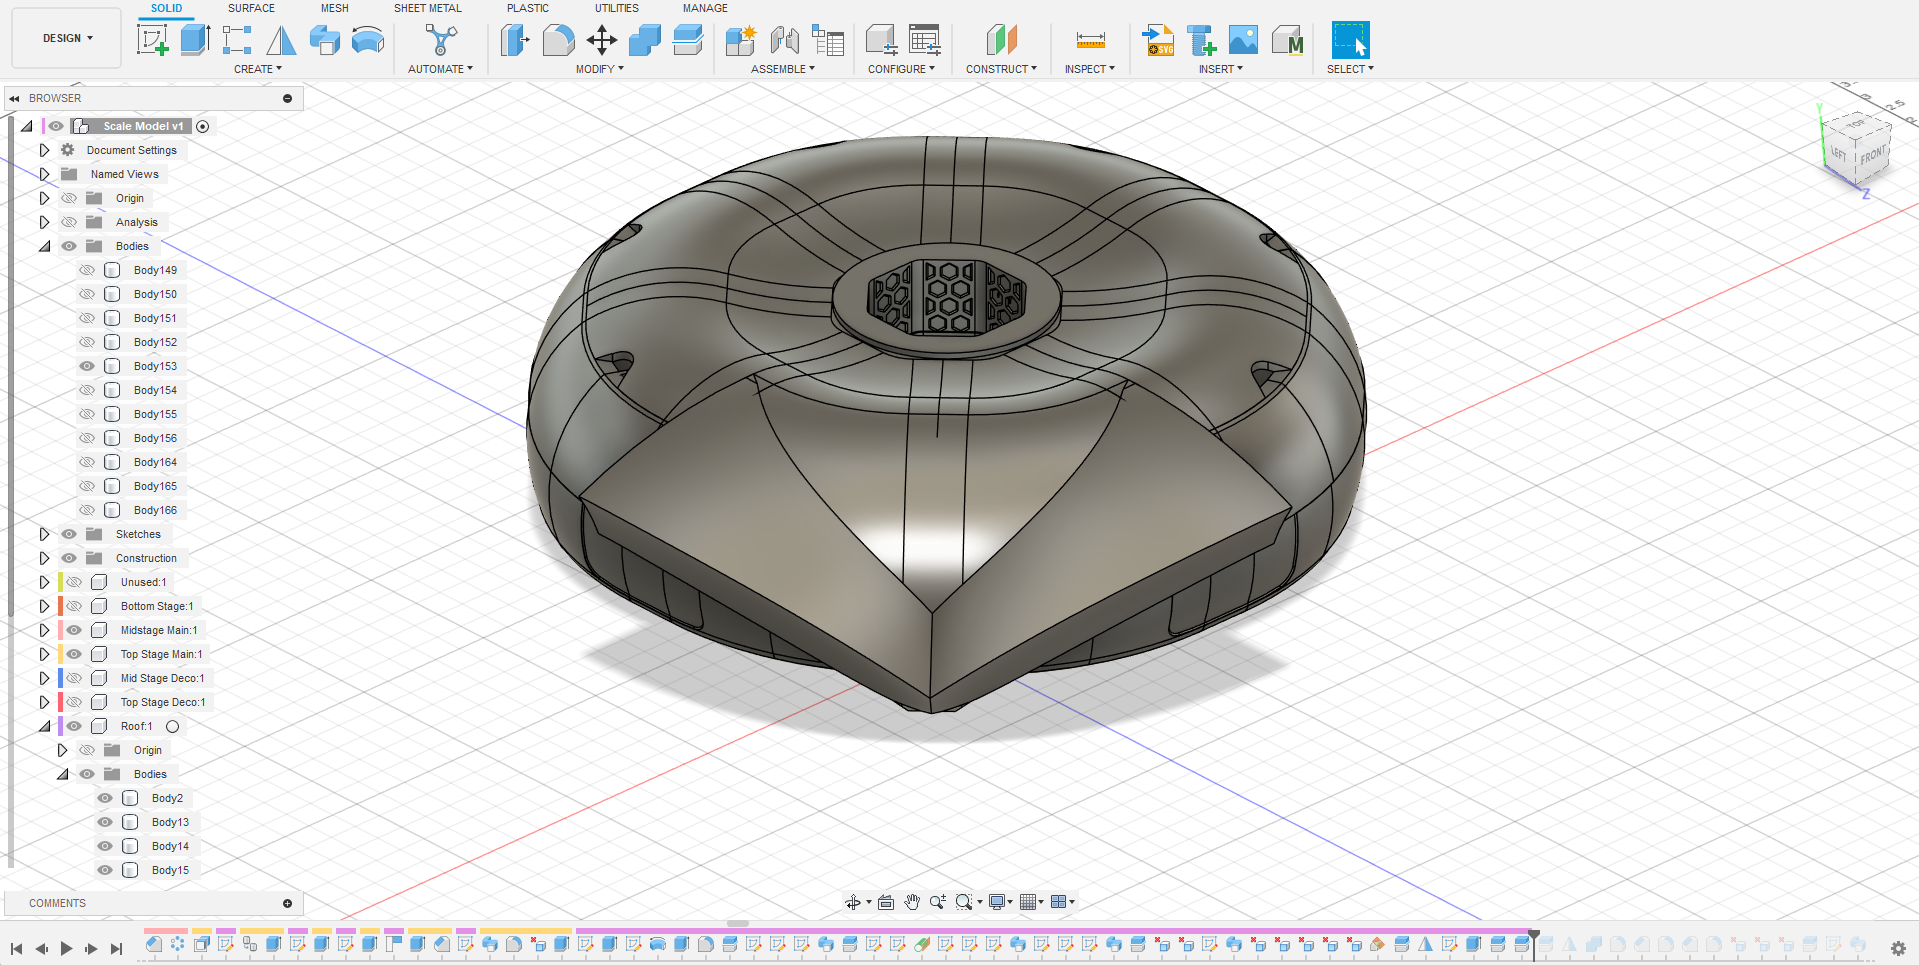Select the Press Pull tool
1919x965 pixels.
pos(514,40)
